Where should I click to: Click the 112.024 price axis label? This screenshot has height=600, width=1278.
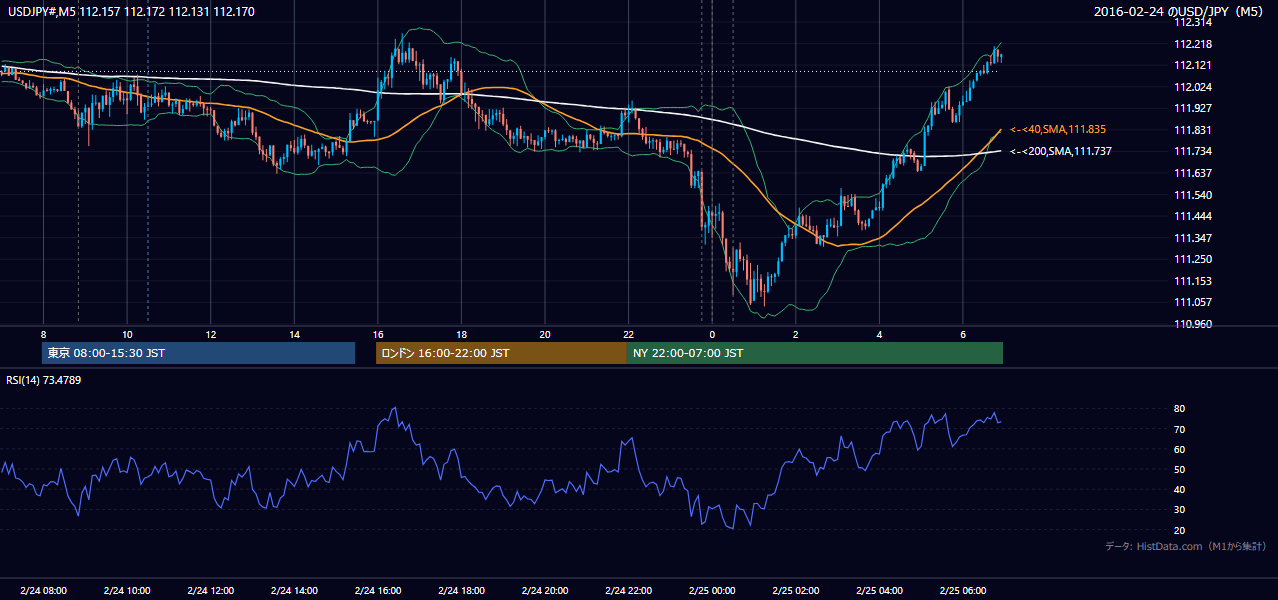click(x=1194, y=87)
